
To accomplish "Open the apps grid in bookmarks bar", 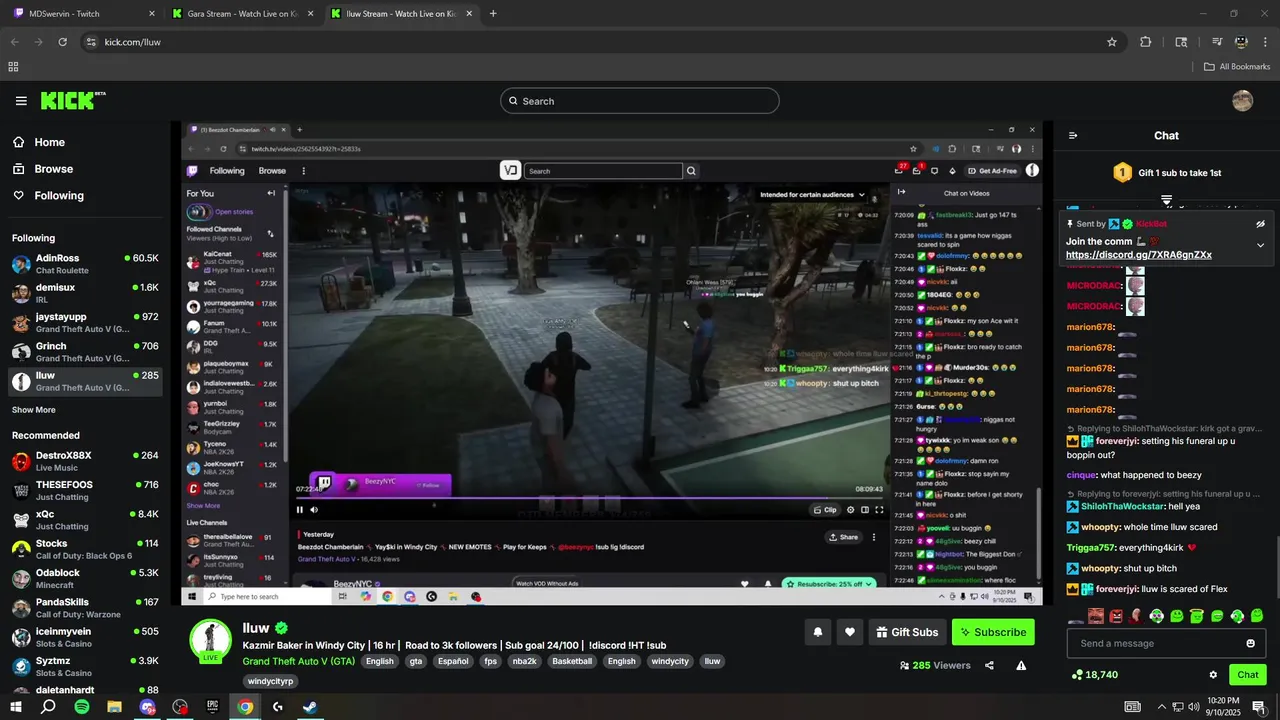I will (13, 67).
